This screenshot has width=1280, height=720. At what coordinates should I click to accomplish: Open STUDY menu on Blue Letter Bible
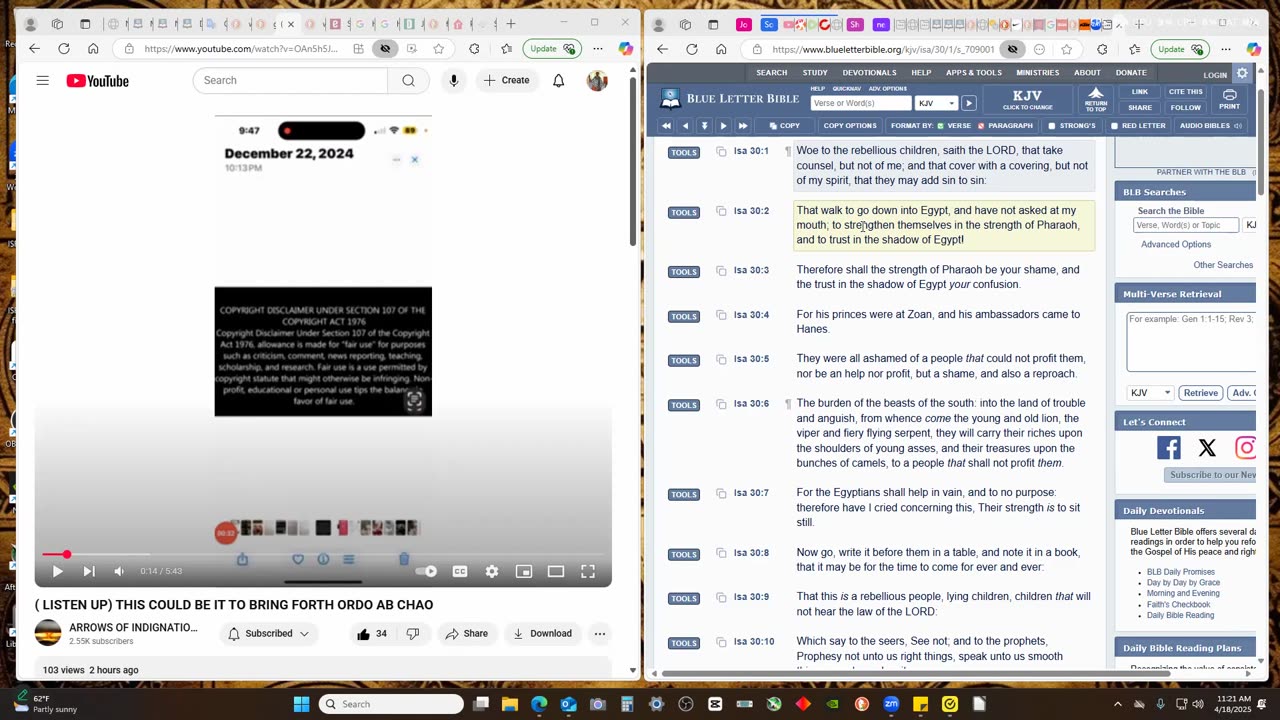tap(815, 73)
